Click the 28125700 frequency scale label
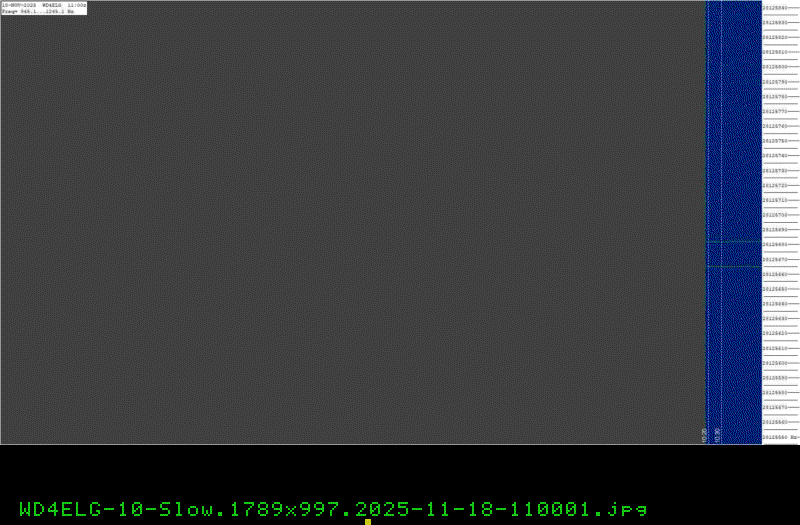 [775, 215]
